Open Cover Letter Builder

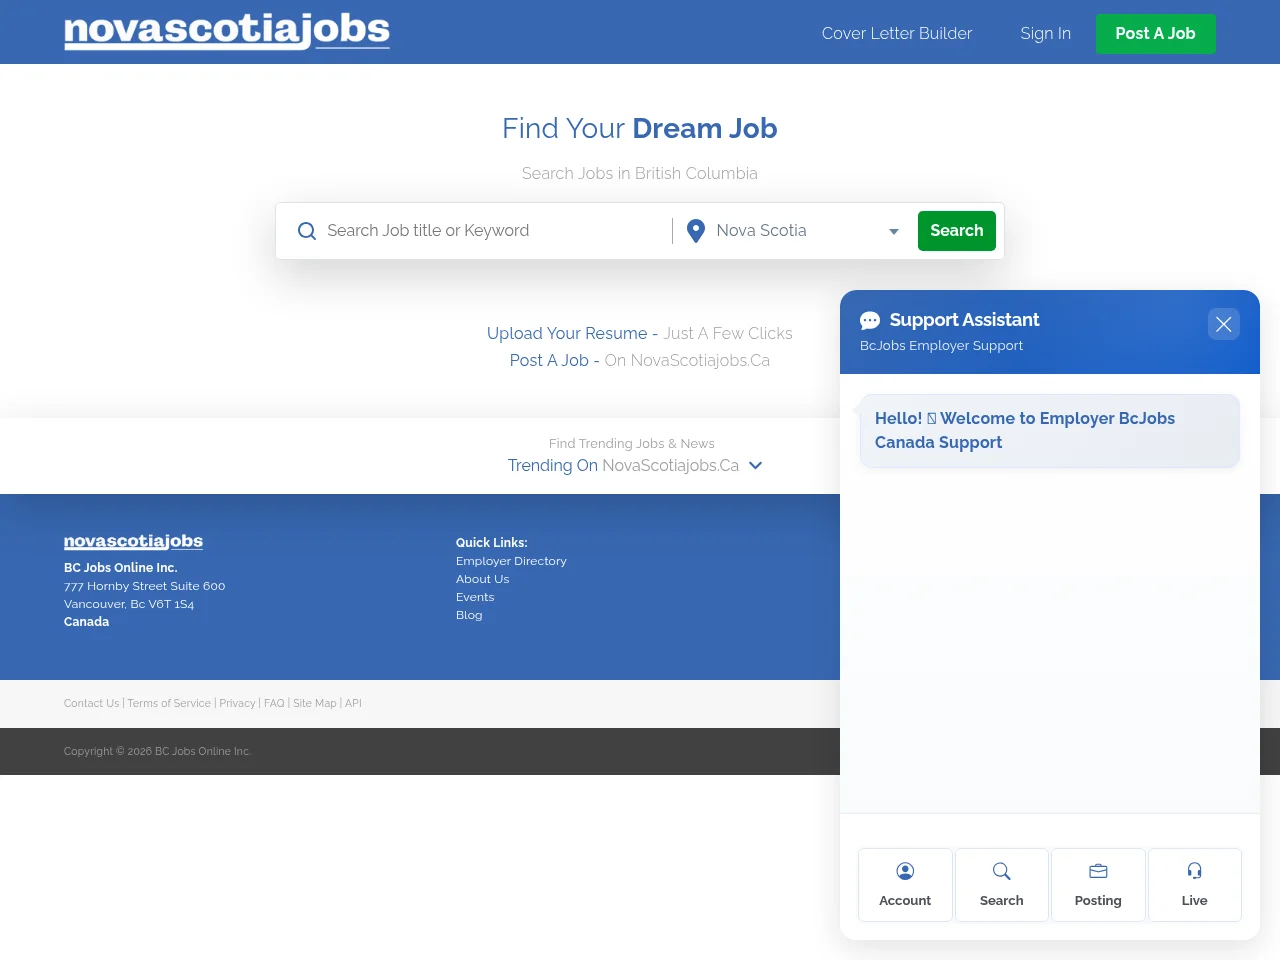coord(897,33)
